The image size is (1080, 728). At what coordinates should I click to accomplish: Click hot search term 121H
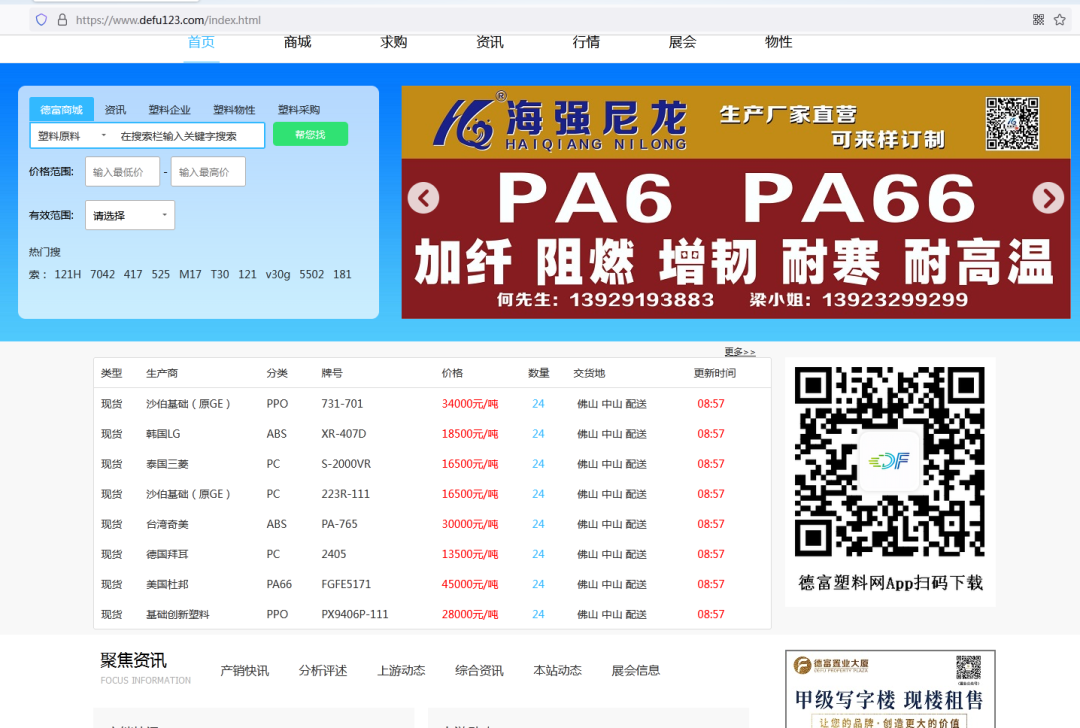pos(68,274)
